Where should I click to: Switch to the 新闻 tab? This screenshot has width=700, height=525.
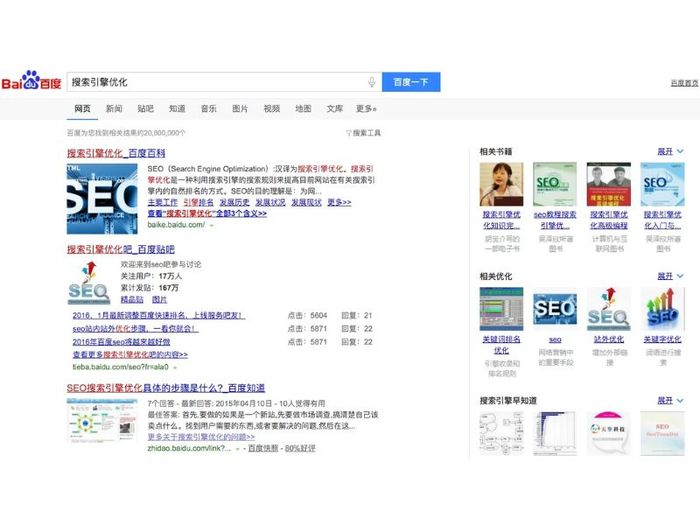pos(114,108)
